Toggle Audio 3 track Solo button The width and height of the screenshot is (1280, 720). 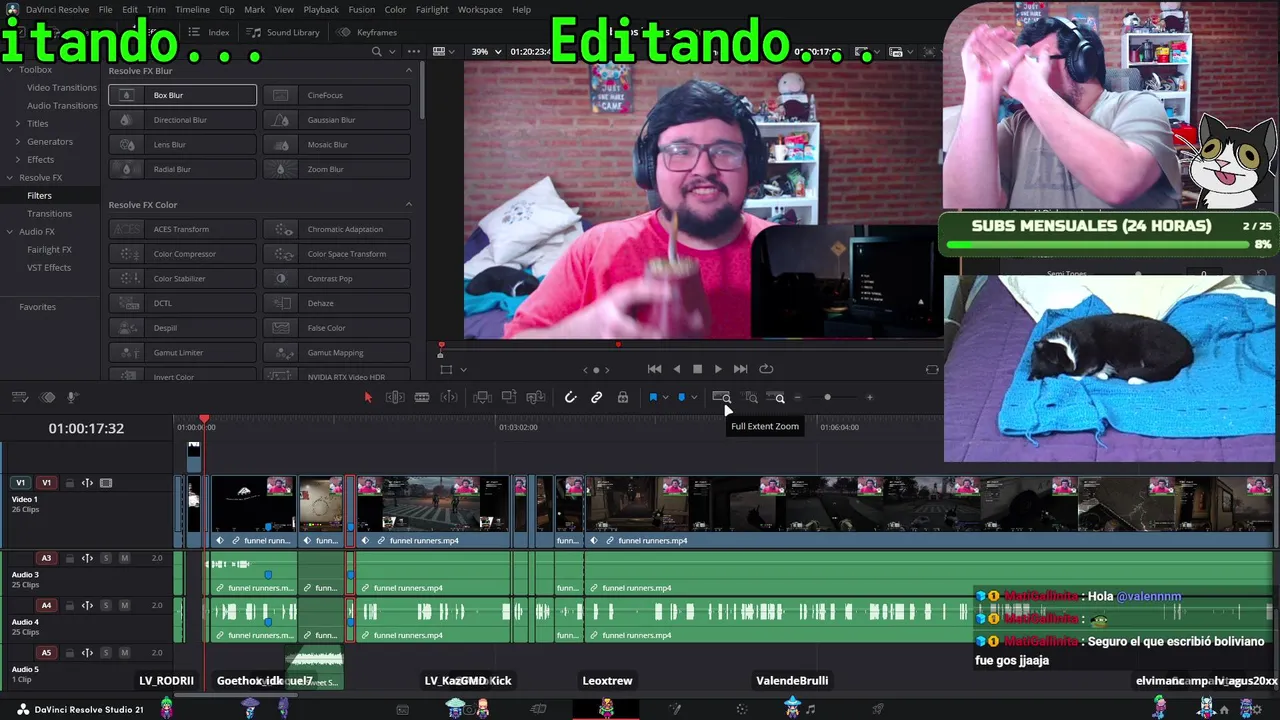[106, 558]
